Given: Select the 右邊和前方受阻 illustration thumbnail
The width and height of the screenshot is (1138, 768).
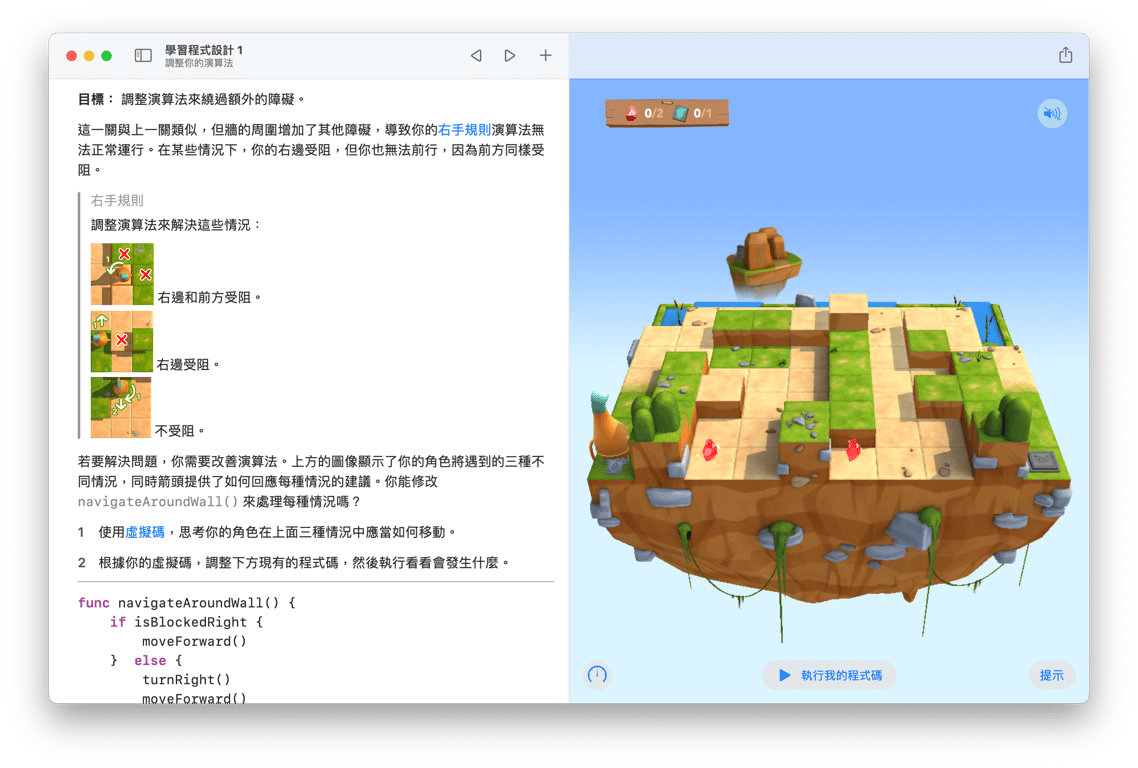Looking at the screenshot, I should click(122, 274).
